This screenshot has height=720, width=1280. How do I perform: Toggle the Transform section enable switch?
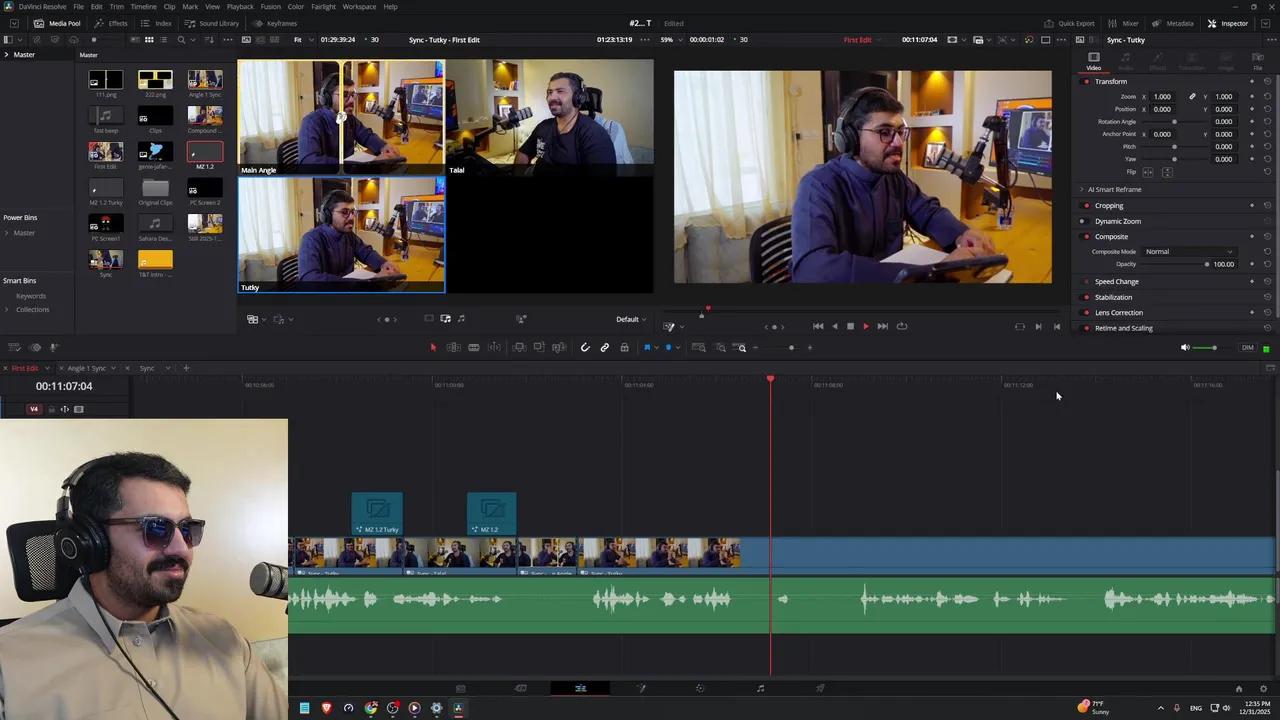click(x=1087, y=82)
